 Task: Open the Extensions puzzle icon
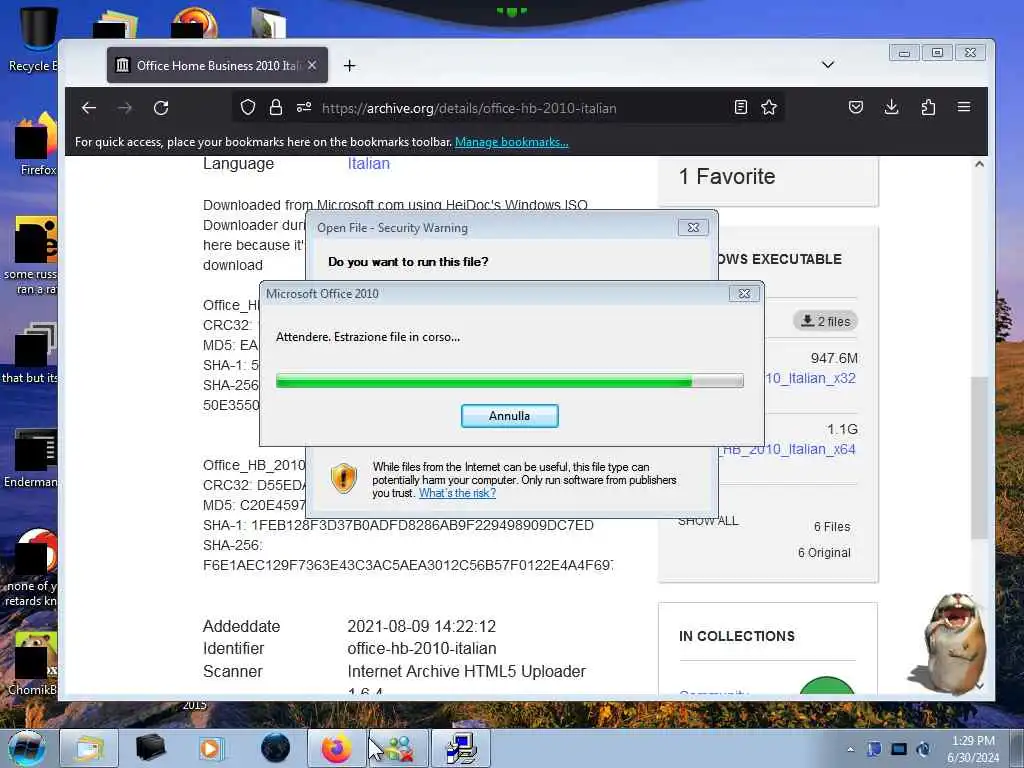[x=928, y=107]
